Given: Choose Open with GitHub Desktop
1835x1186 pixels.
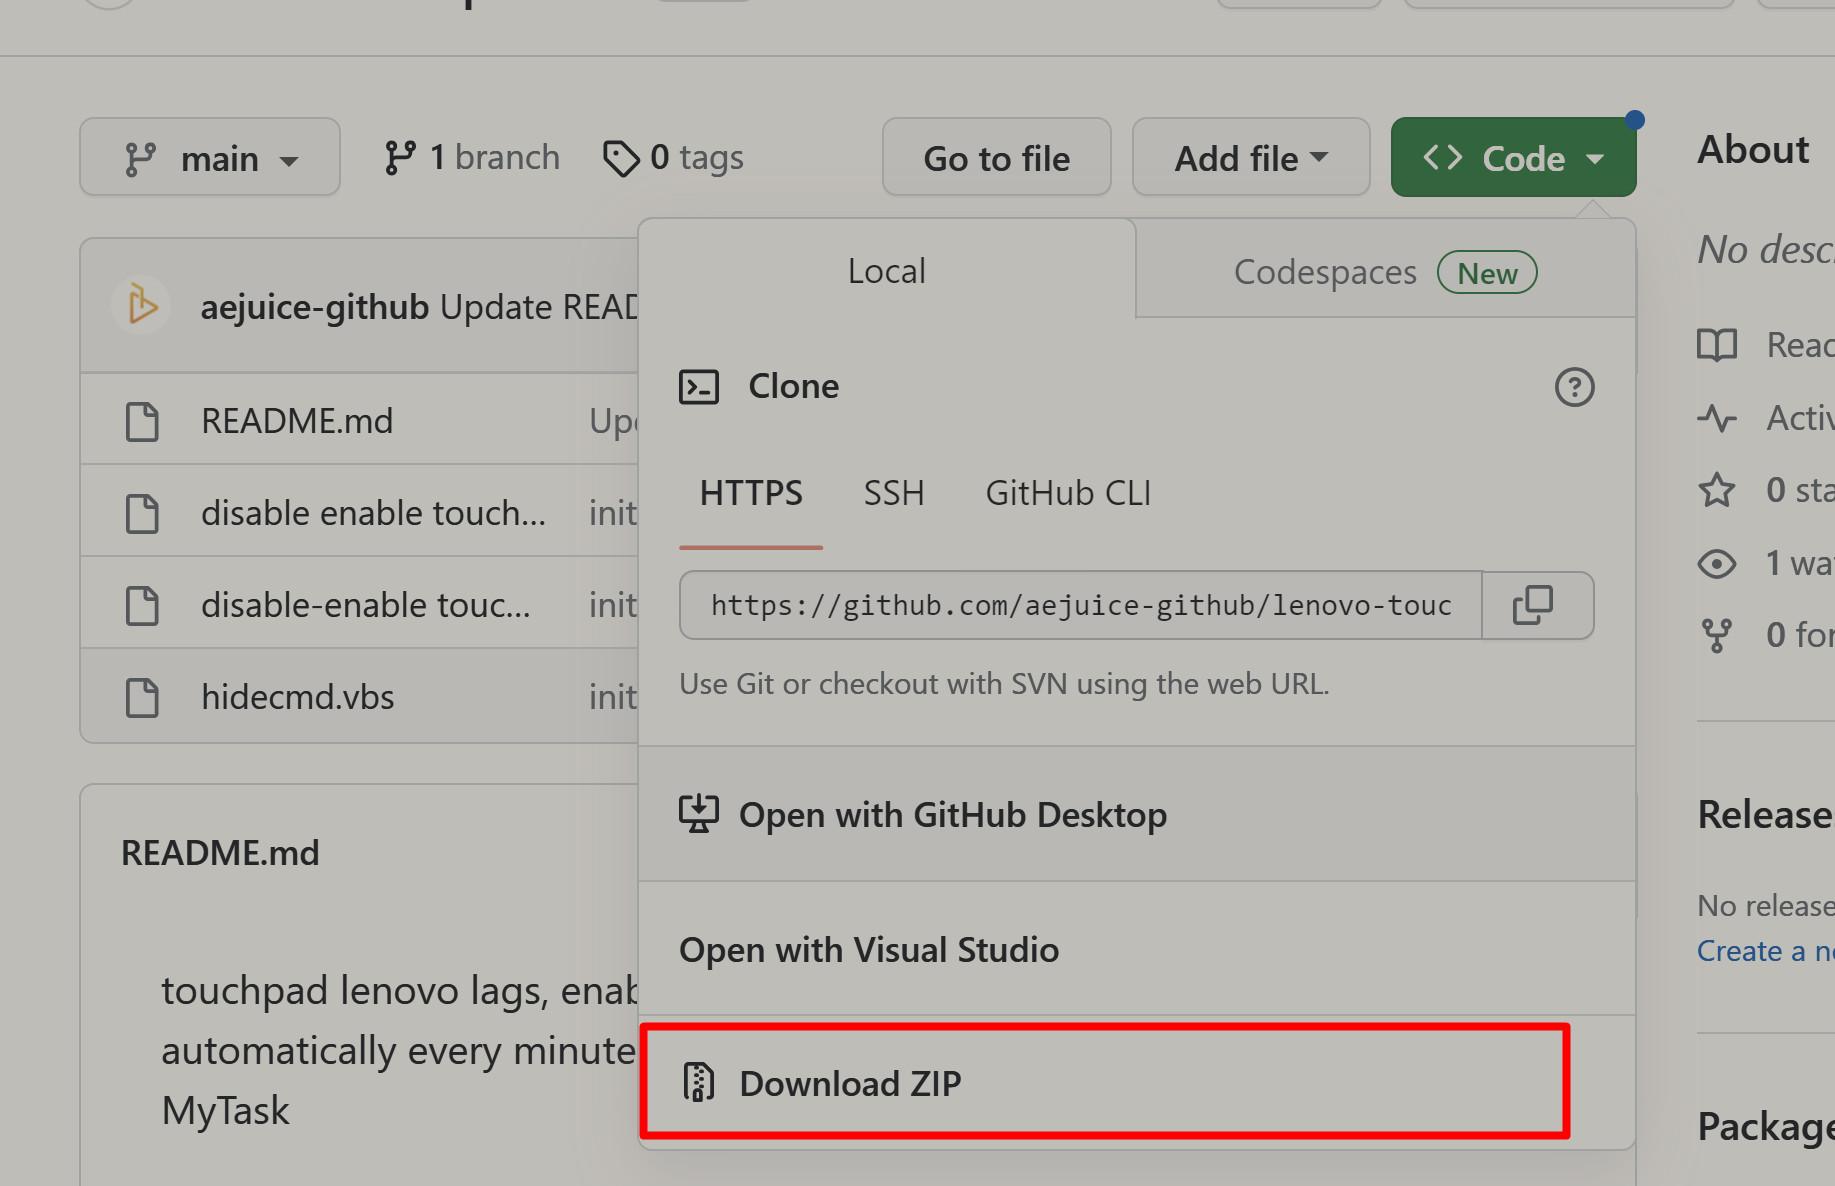Looking at the screenshot, I should pos(952,815).
